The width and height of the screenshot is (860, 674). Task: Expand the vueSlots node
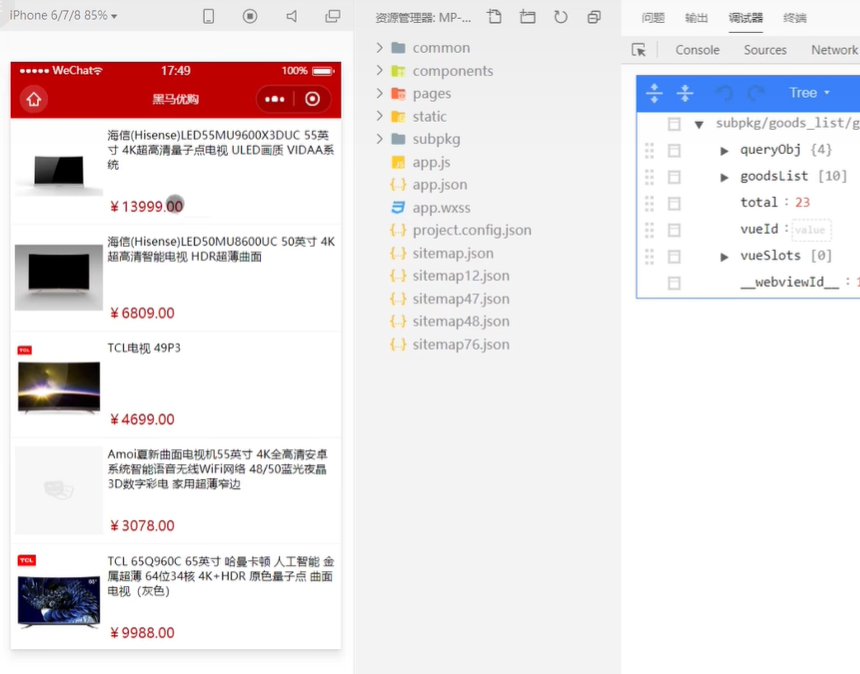tap(725, 257)
